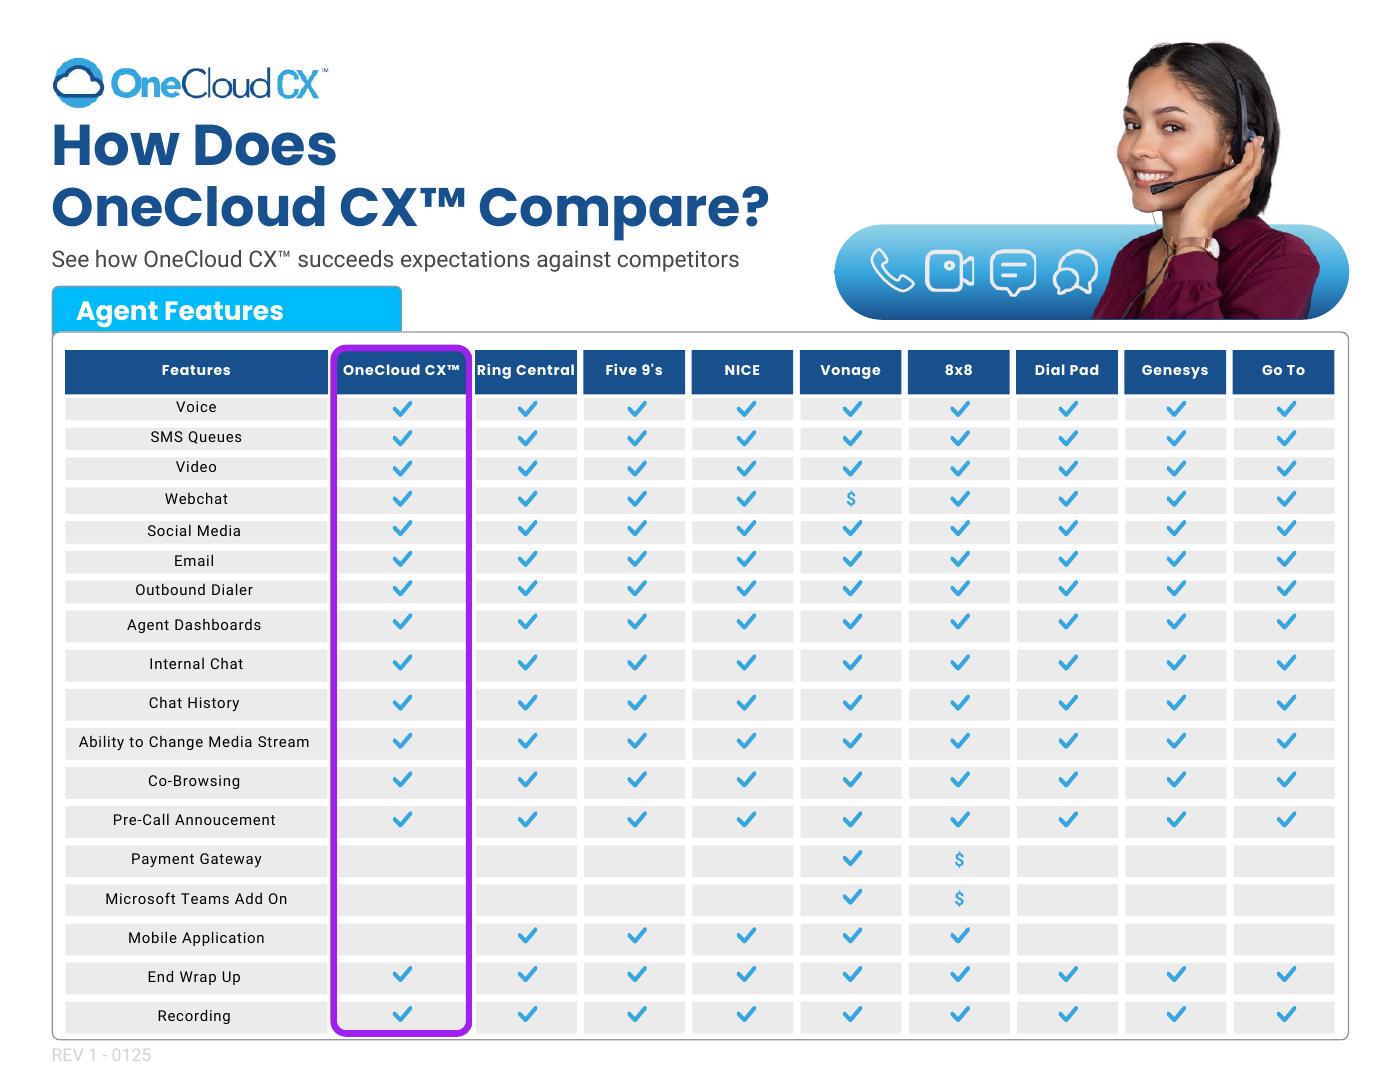
Task: Click the NICE column header
Action: (x=742, y=370)
